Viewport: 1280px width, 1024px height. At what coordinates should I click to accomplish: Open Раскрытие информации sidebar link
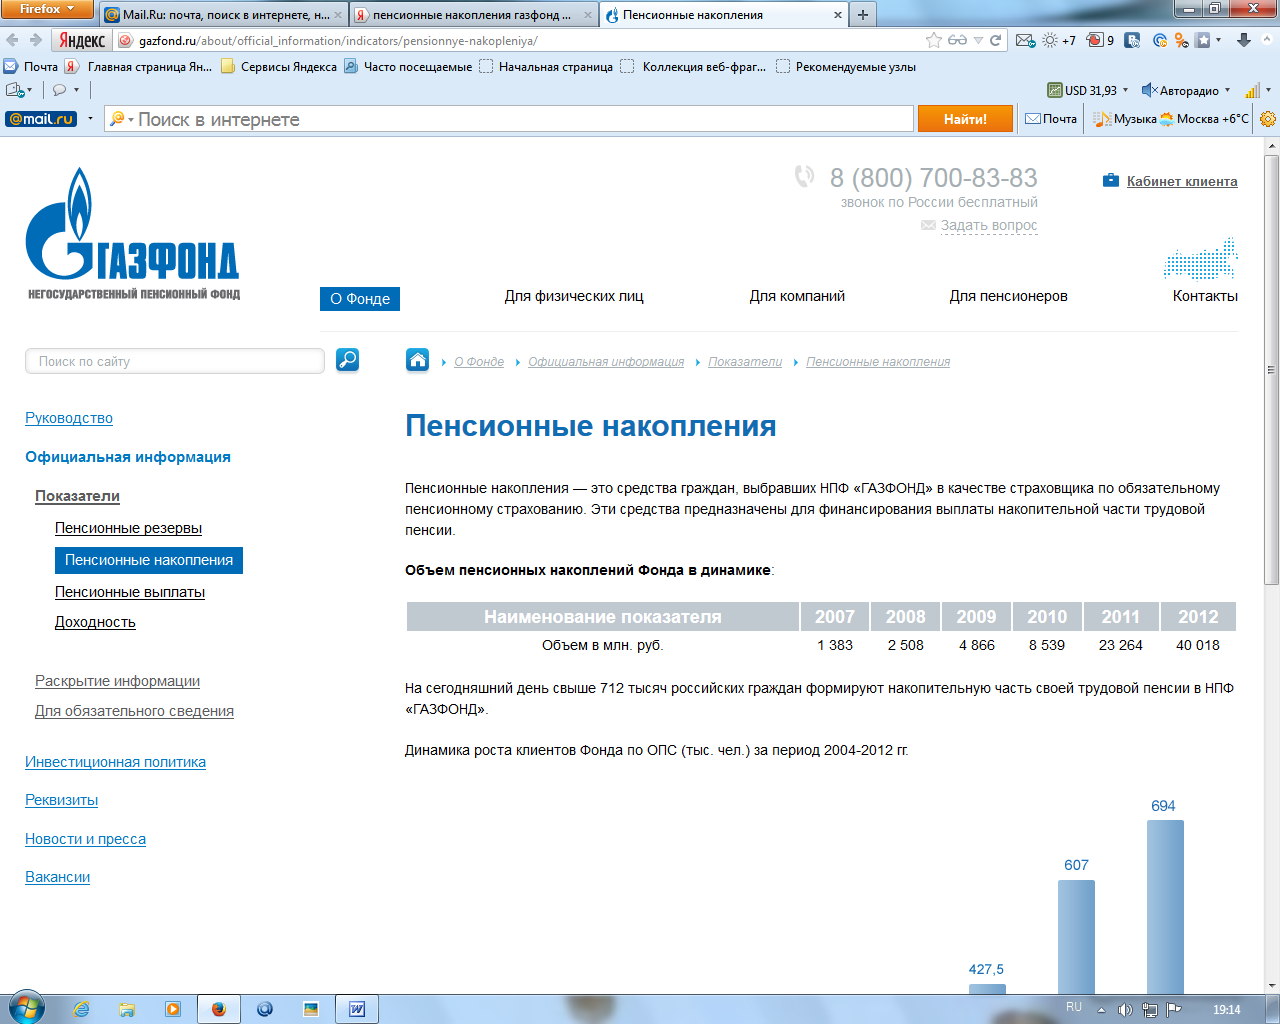pos(117,681)
